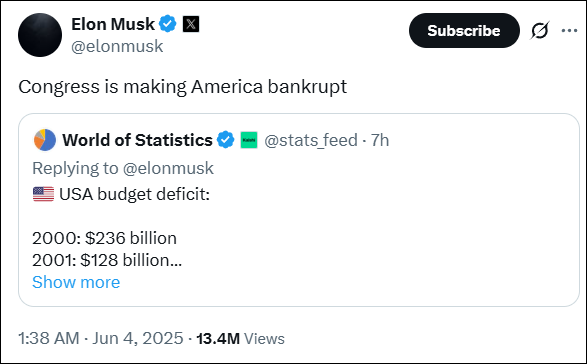587x364 pixels.
Task: Click Elon Musk's blue verified badge
Action: point(168,24)
